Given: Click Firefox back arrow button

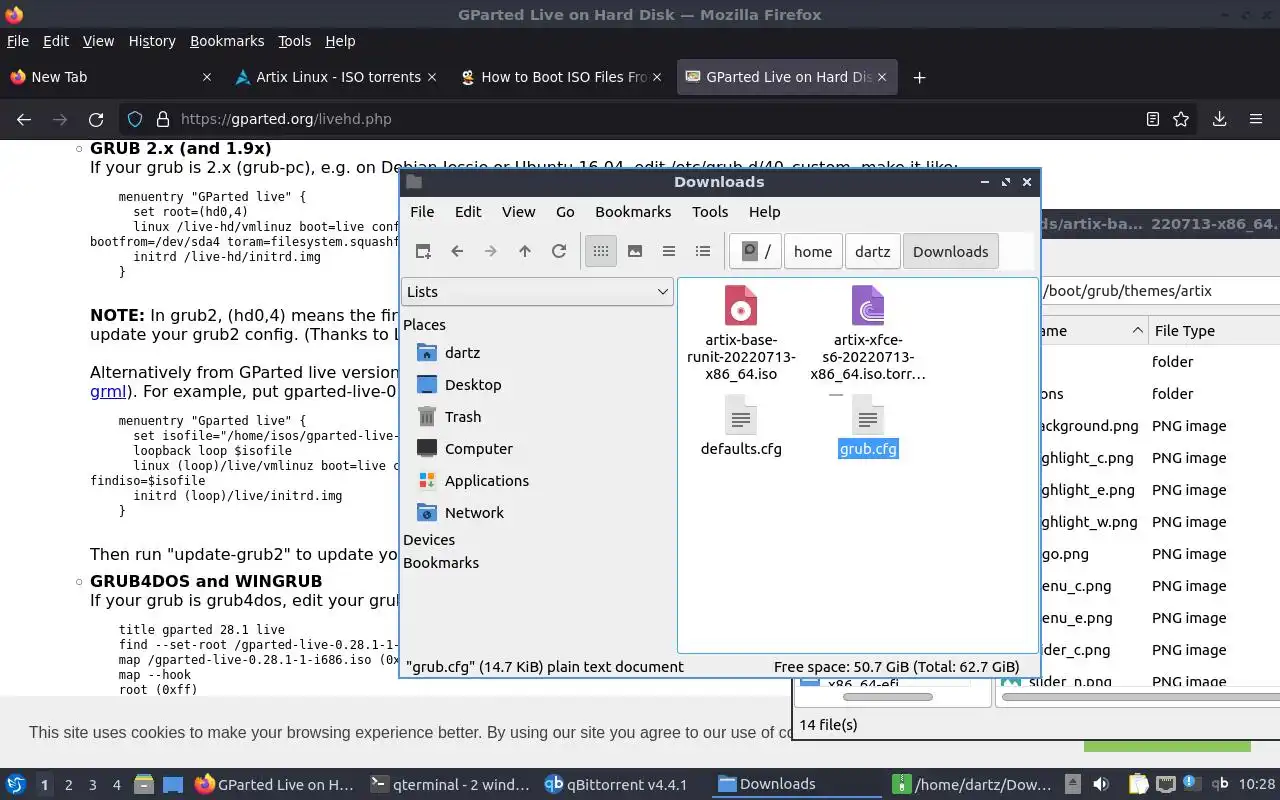Looking at the screenshot, I should click(24, 119).
